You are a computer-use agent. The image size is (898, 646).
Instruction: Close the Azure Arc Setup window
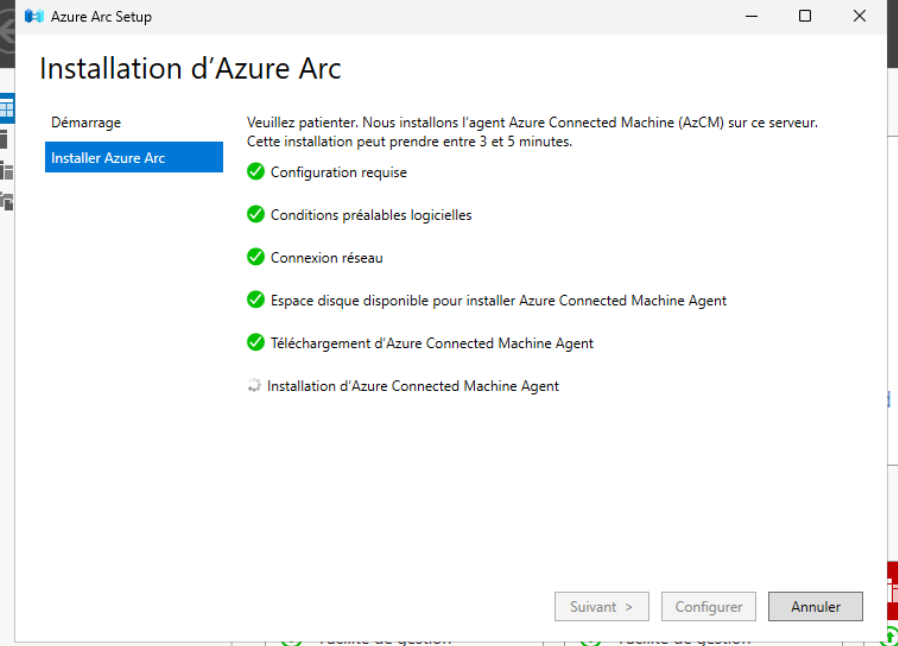point(859,17)
